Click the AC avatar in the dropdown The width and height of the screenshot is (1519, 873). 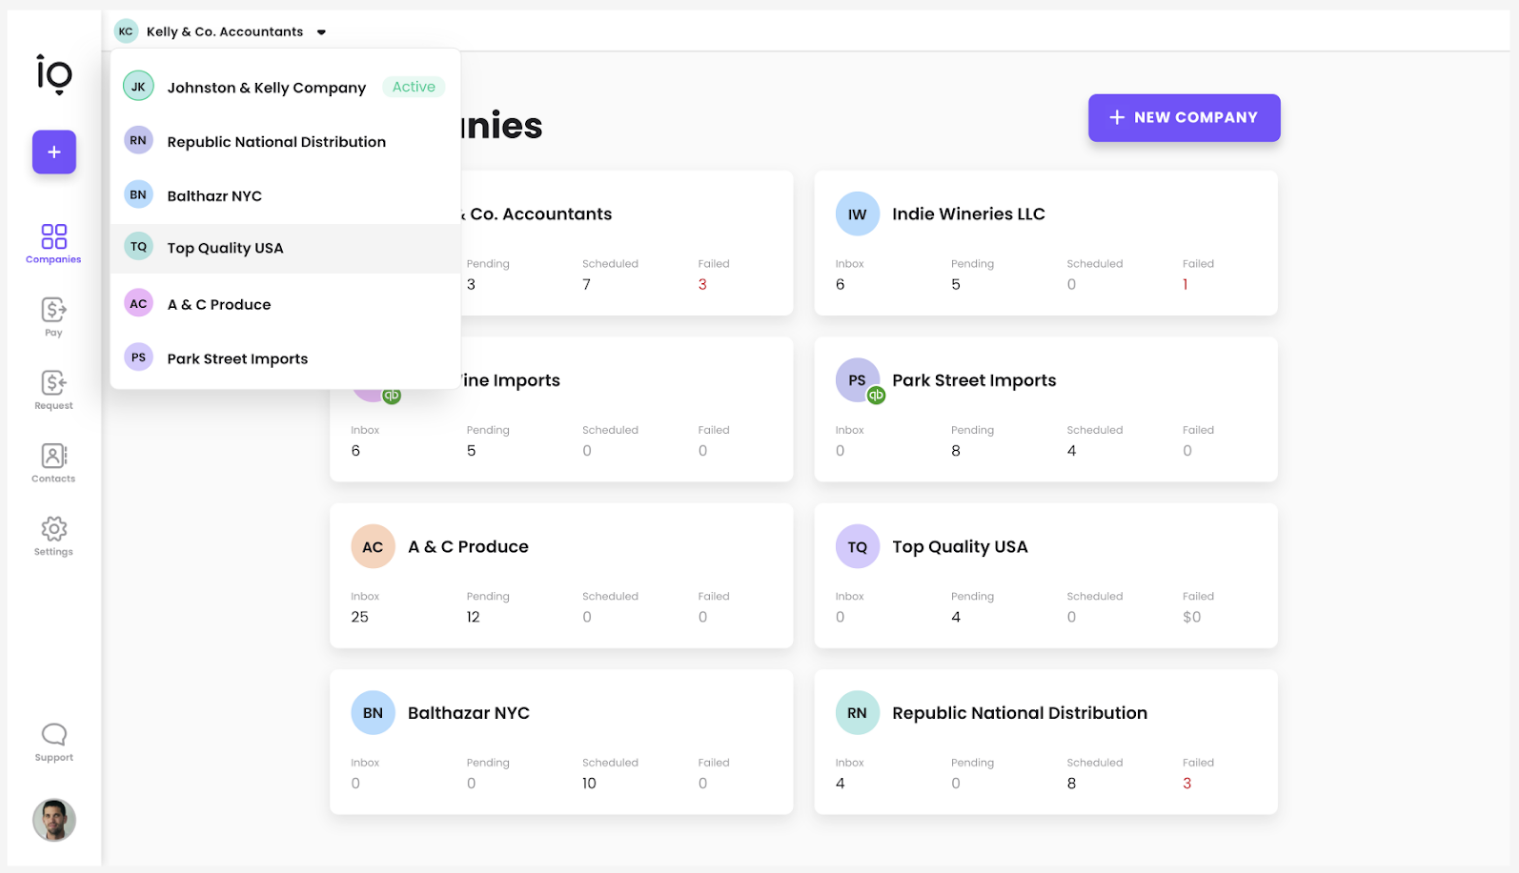tap(138, 303)
